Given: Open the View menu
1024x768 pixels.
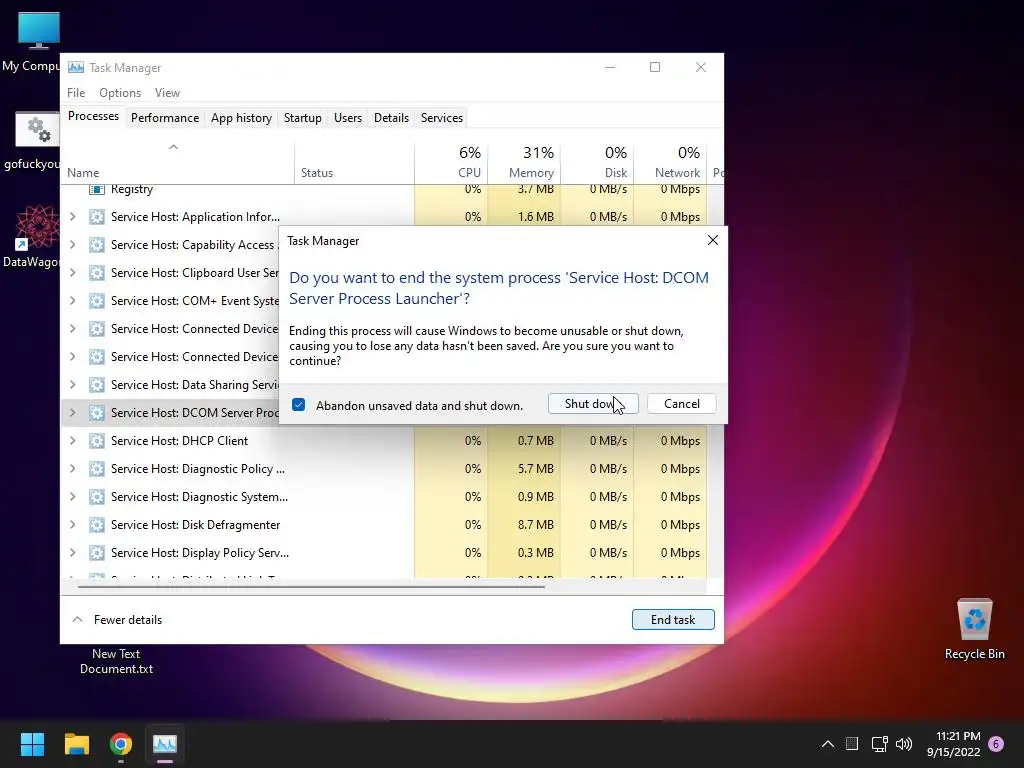Looking at the screenshot, I should [x=167, y=93].
